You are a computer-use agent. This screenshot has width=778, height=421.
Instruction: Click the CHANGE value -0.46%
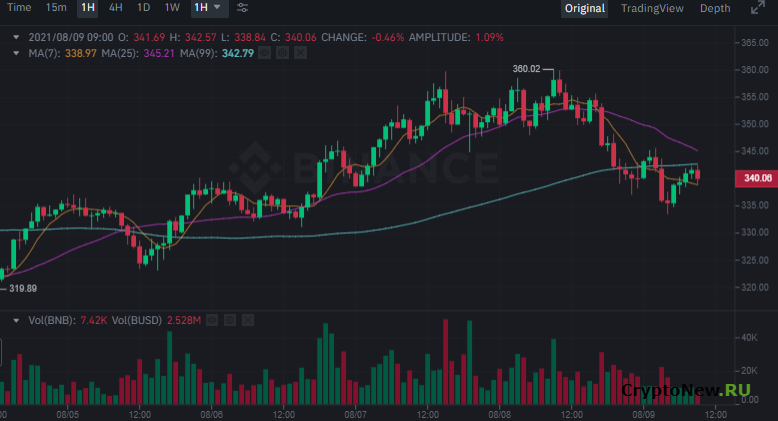click(388, 37)
